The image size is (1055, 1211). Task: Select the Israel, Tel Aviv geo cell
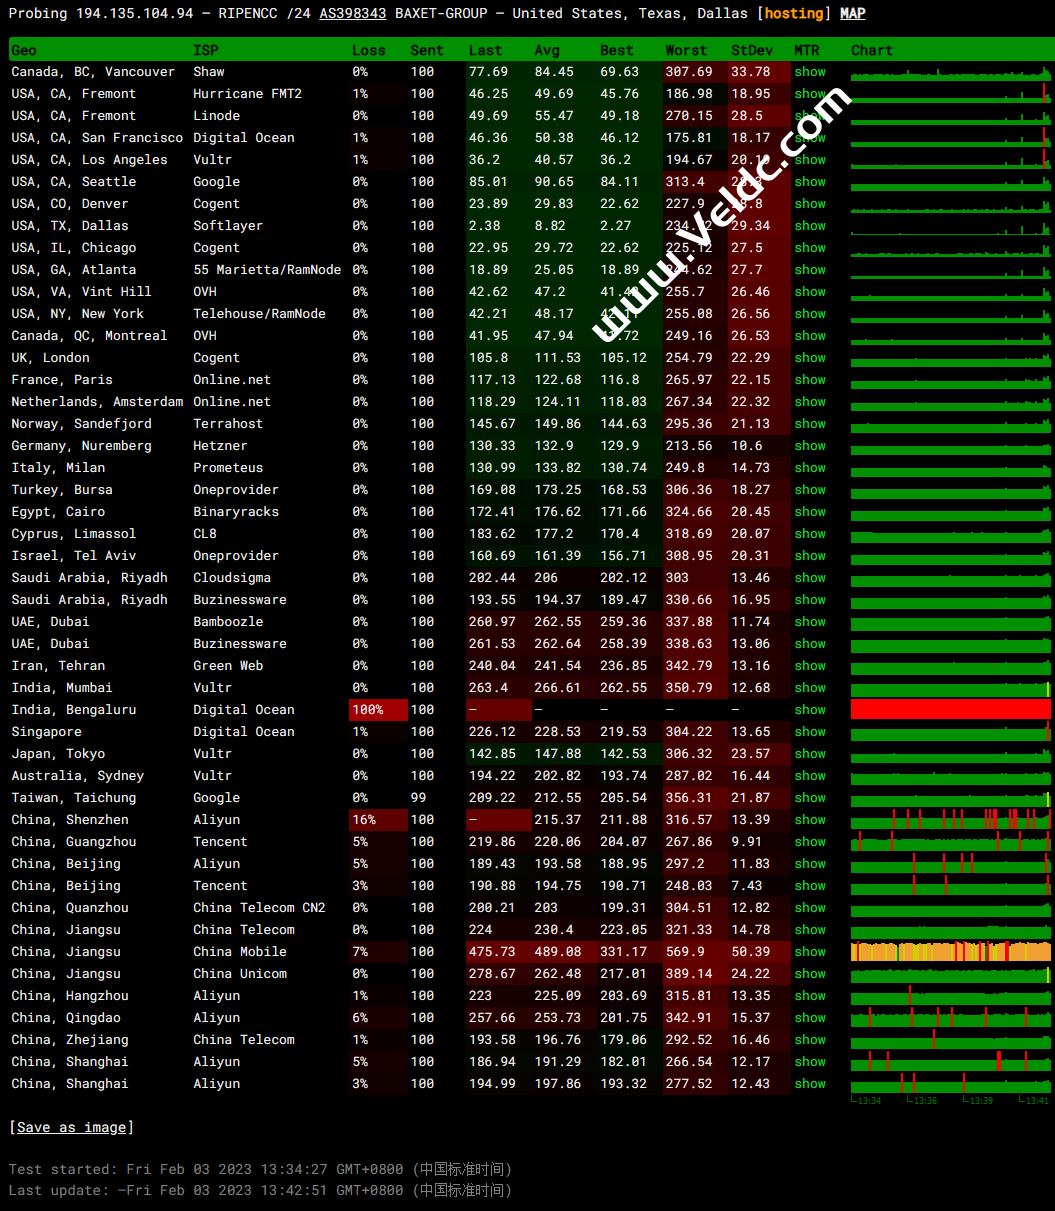(73, 556)
